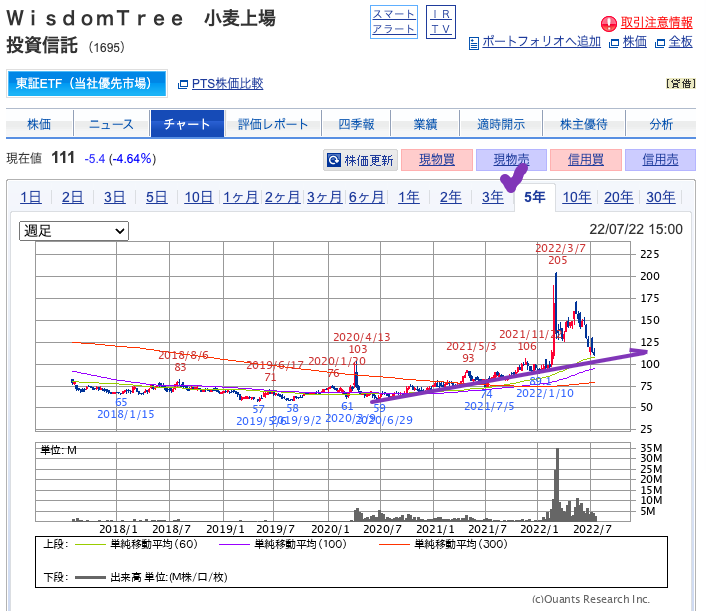Click the 22/07/22 15:00 timestamp

click(x=636, y=229)
